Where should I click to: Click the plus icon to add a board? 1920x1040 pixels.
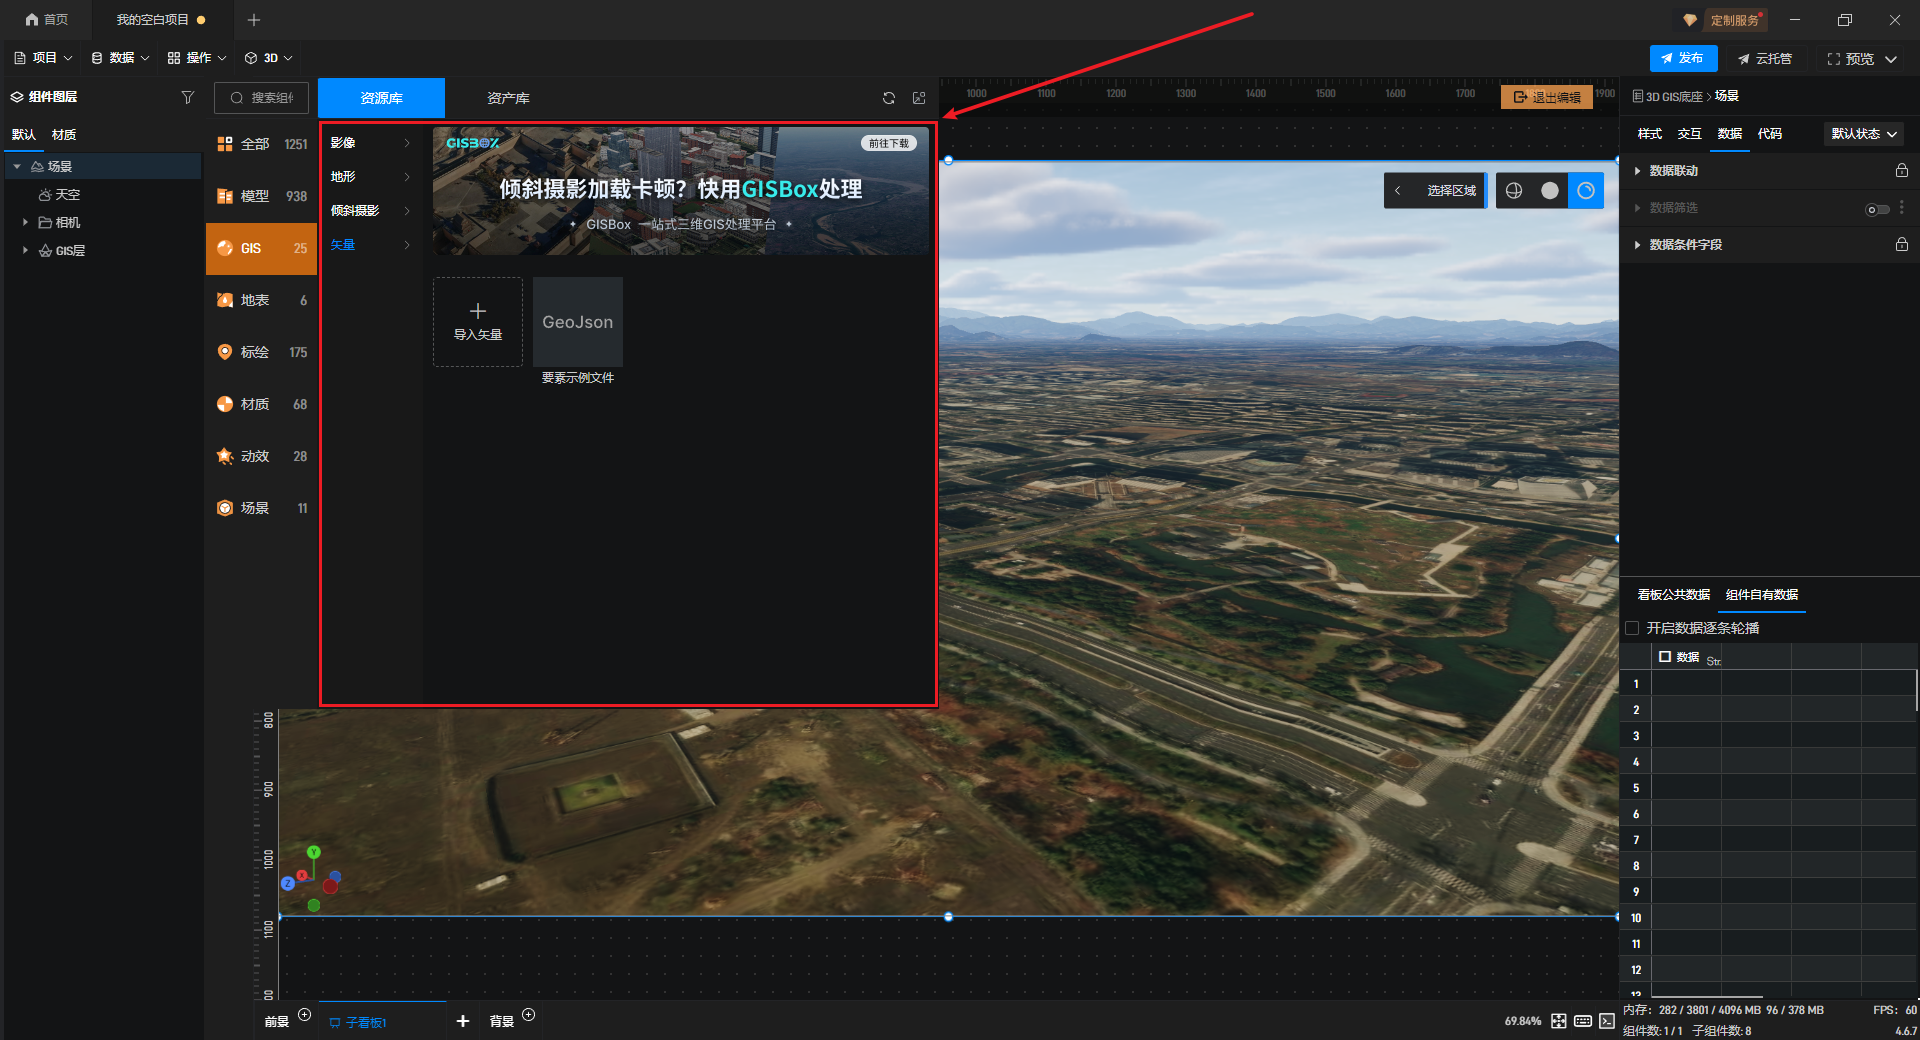(462, 1021)
